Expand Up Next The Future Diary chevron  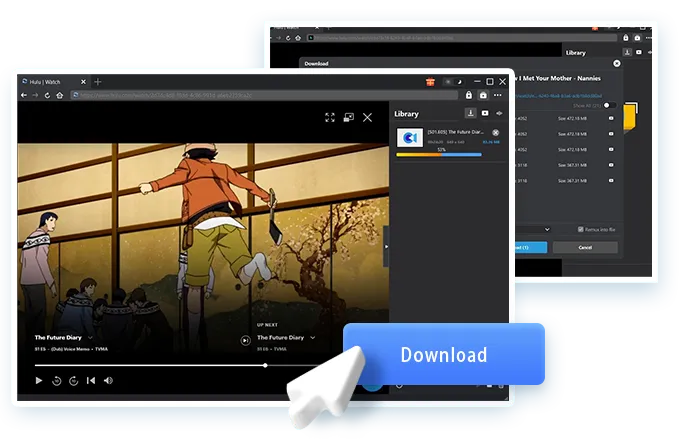[x=312, y=337]
